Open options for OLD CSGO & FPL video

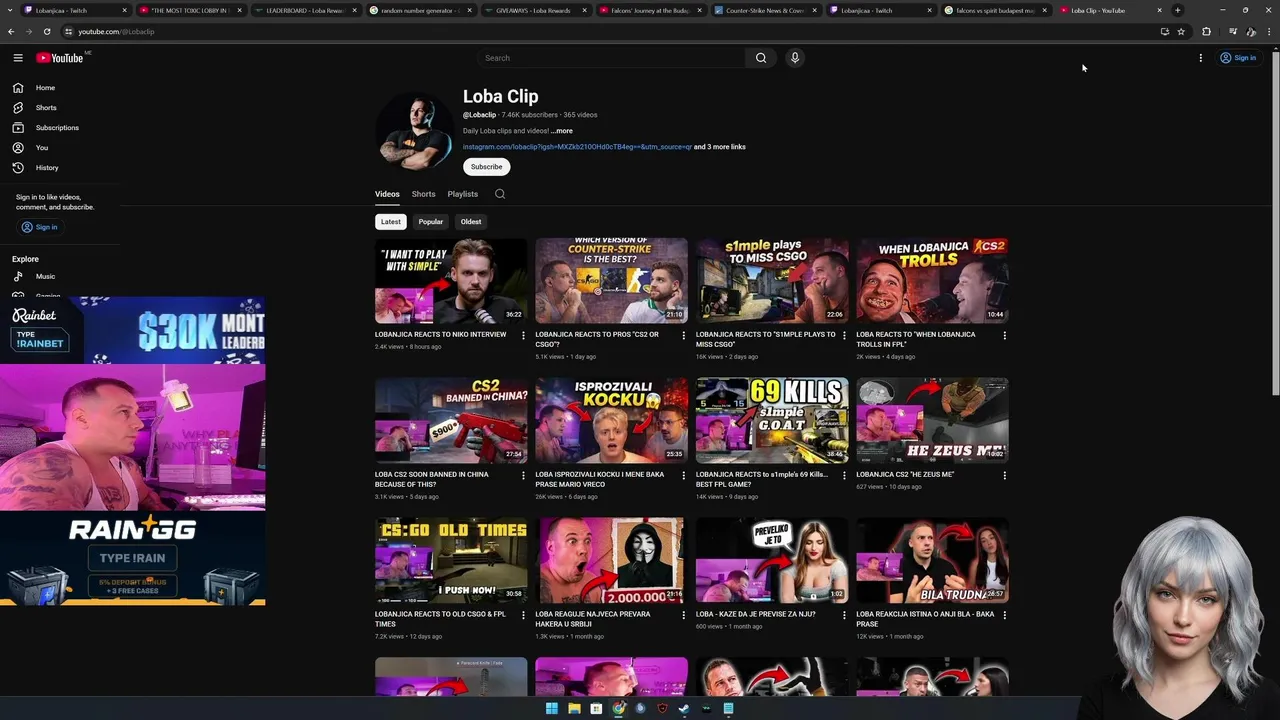523,616
